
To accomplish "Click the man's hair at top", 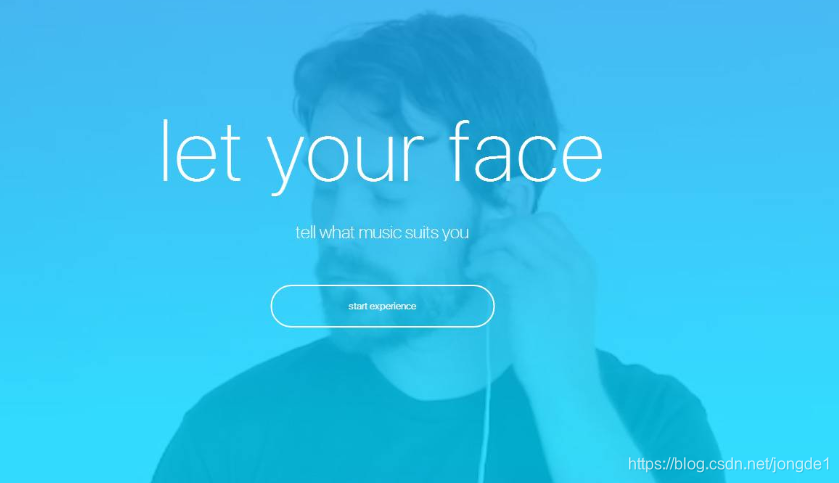I will (423, 59).
